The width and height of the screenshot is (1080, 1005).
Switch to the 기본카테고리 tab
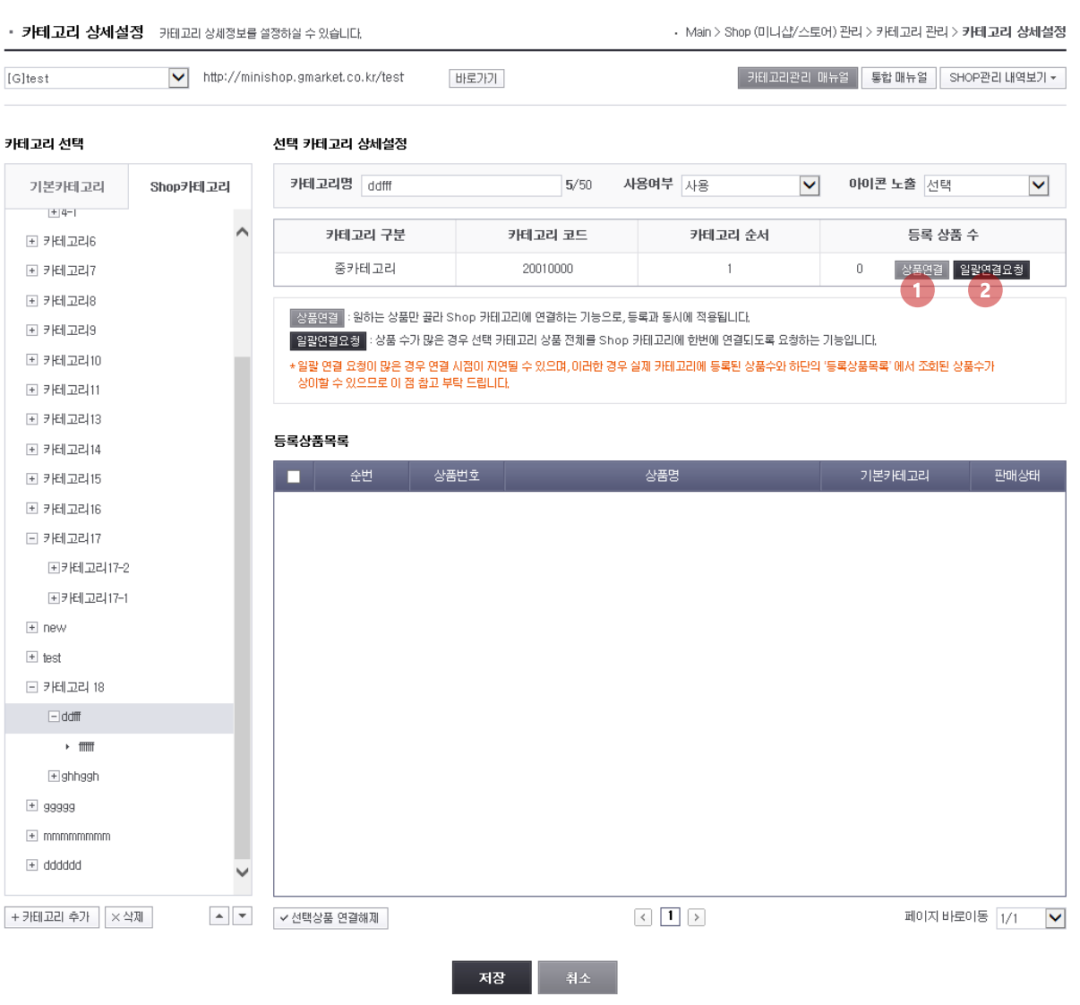[x=67, y=187]
